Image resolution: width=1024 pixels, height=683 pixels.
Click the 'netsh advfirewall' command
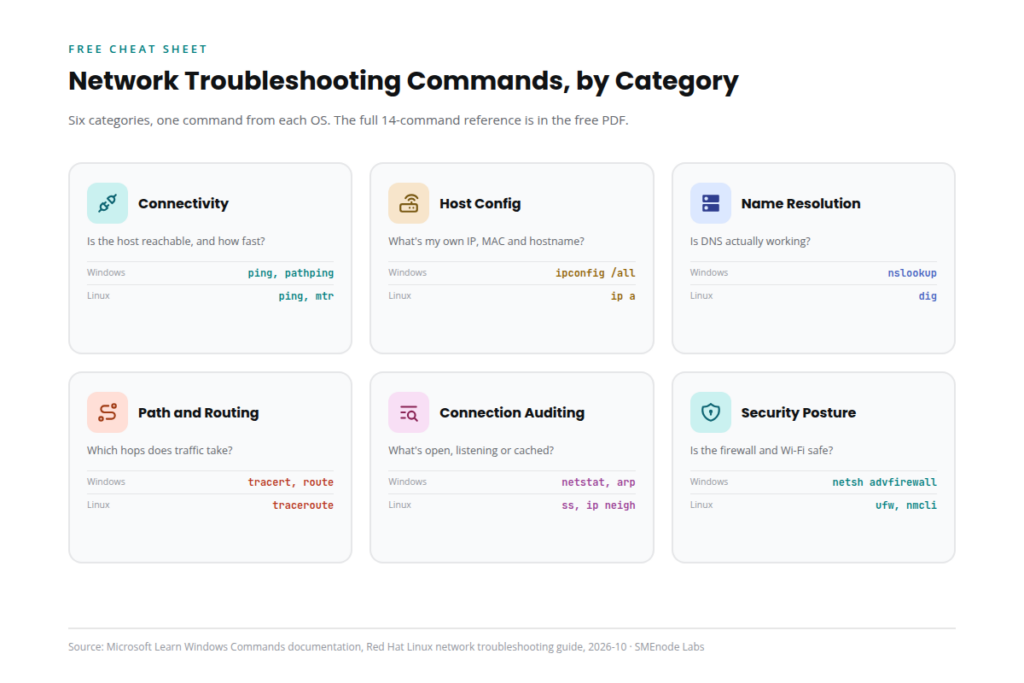click(x=884, y=482)
